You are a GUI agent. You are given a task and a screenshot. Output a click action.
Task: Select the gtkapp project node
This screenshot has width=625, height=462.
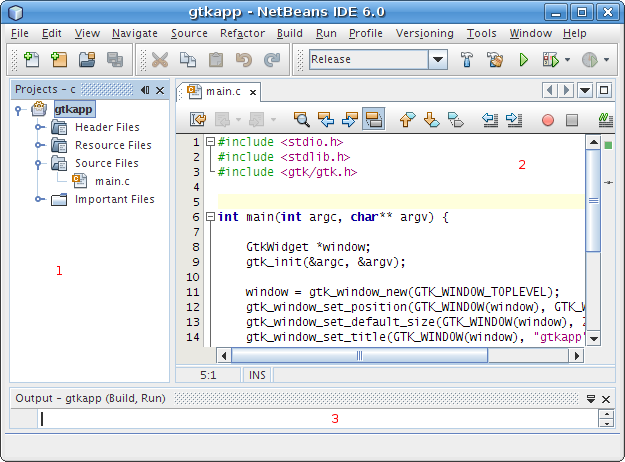(x=74, y=109)
